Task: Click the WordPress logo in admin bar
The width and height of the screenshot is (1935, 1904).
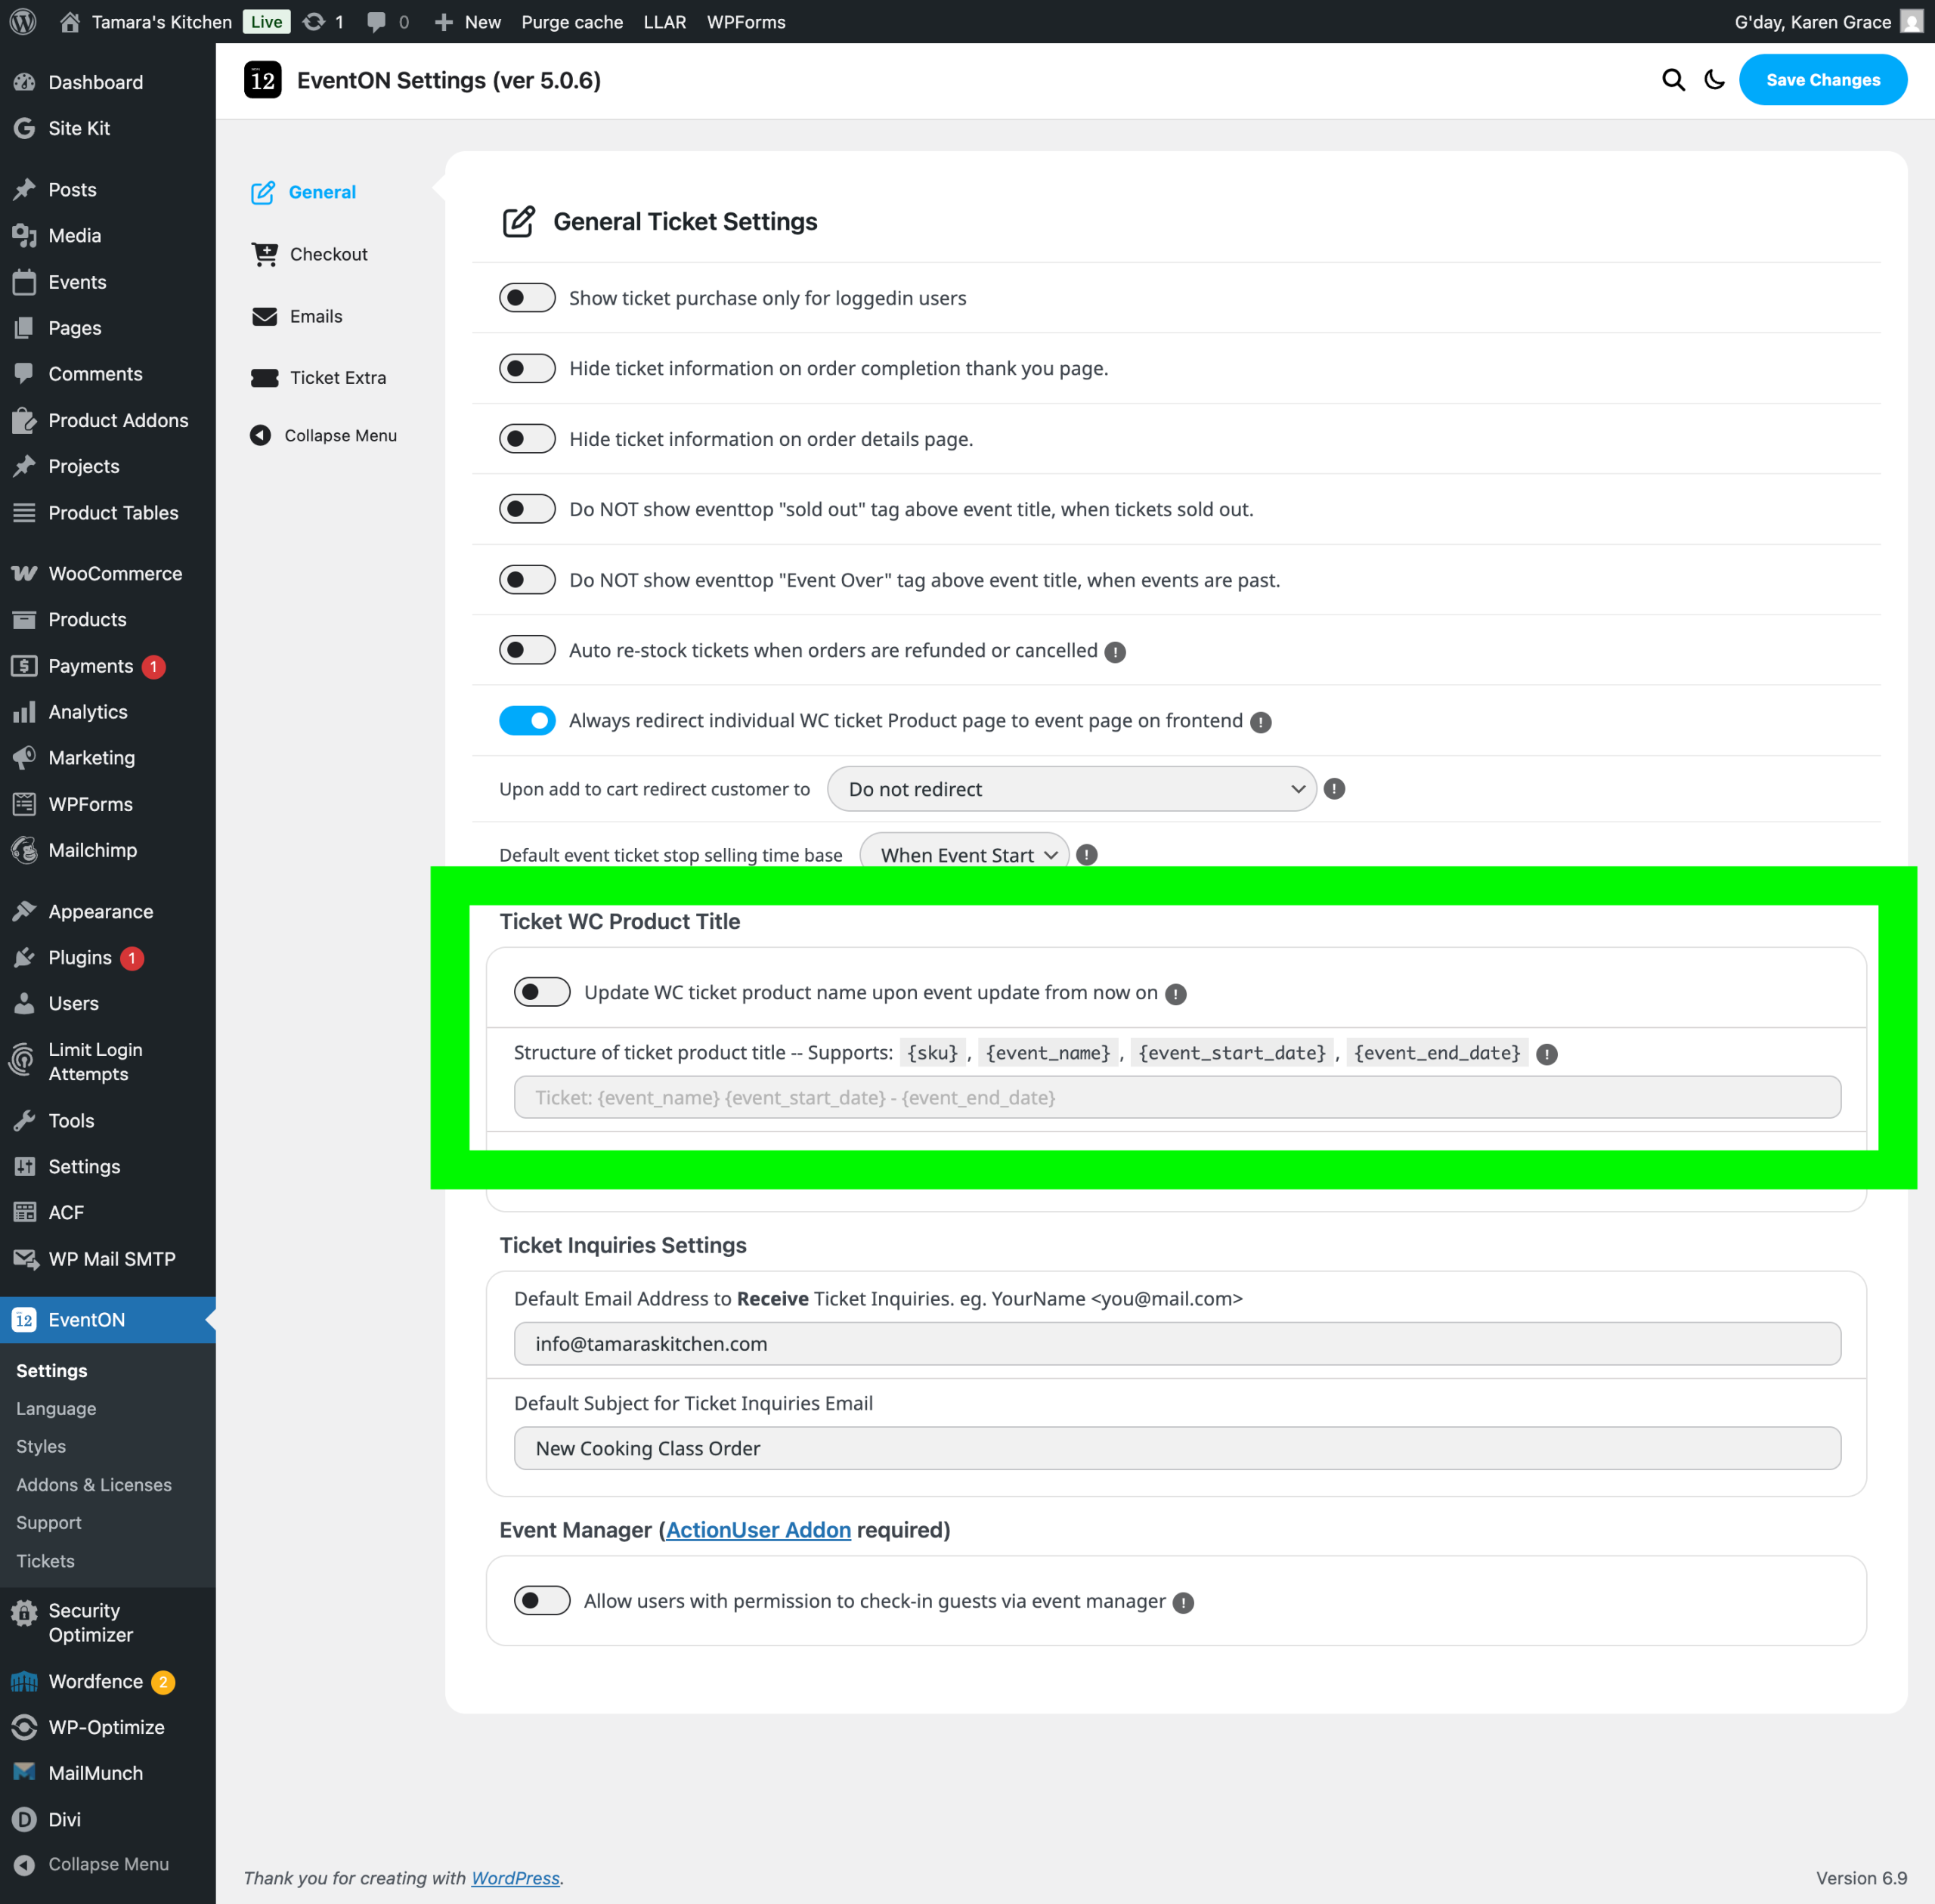Action: coord(23,21)
